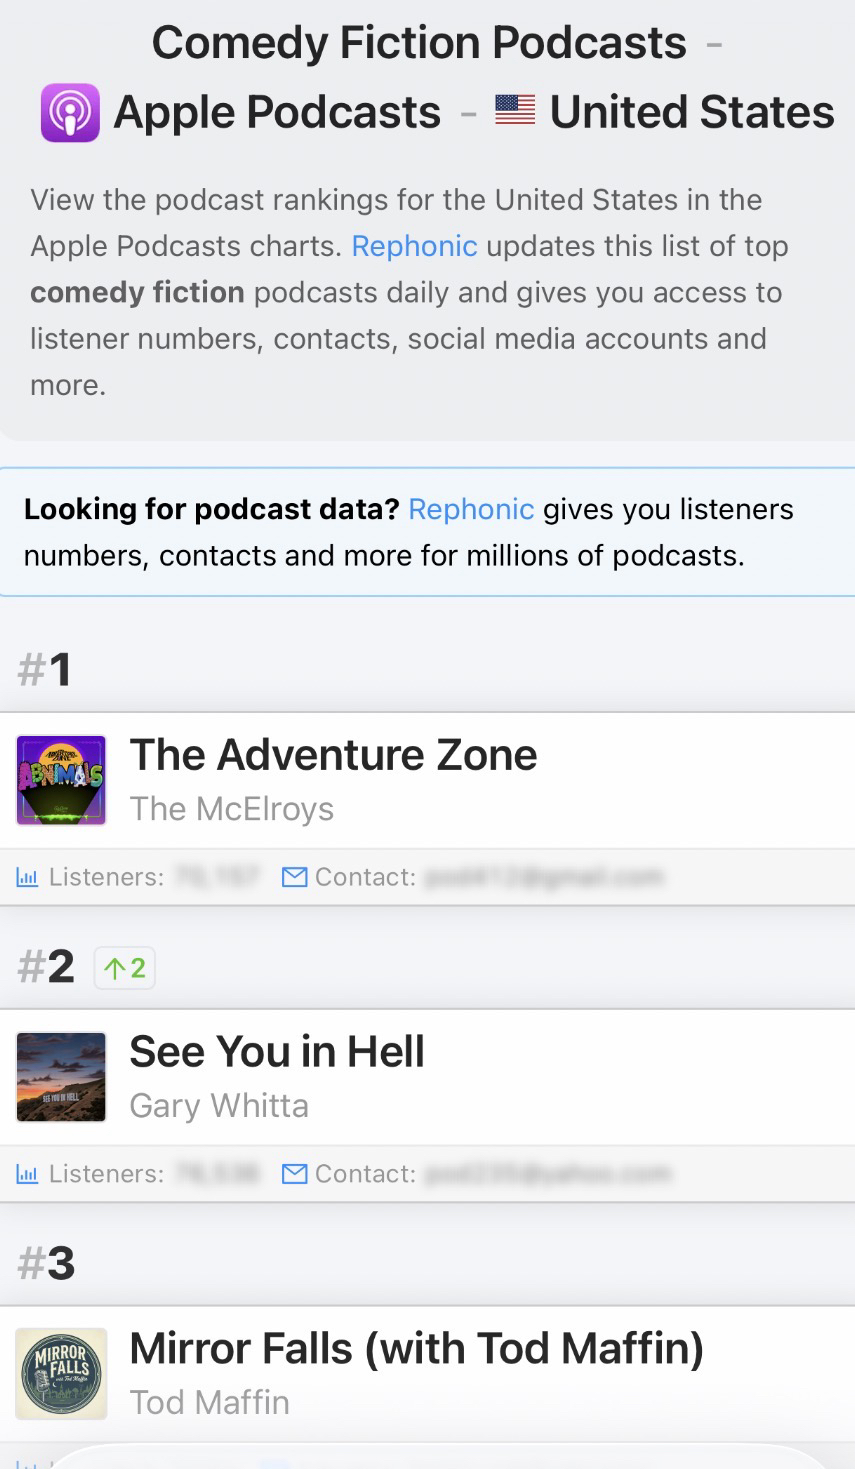Follow the Rephonic link in the podcast data banner
The height and width of the screenshot is (1469, 855).
pyautogui.click(x=471, y=509)
